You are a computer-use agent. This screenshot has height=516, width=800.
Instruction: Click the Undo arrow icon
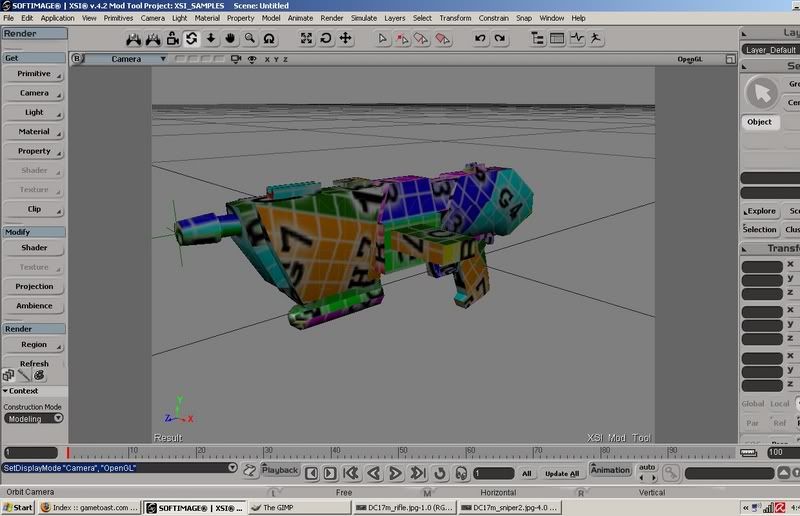480,38
